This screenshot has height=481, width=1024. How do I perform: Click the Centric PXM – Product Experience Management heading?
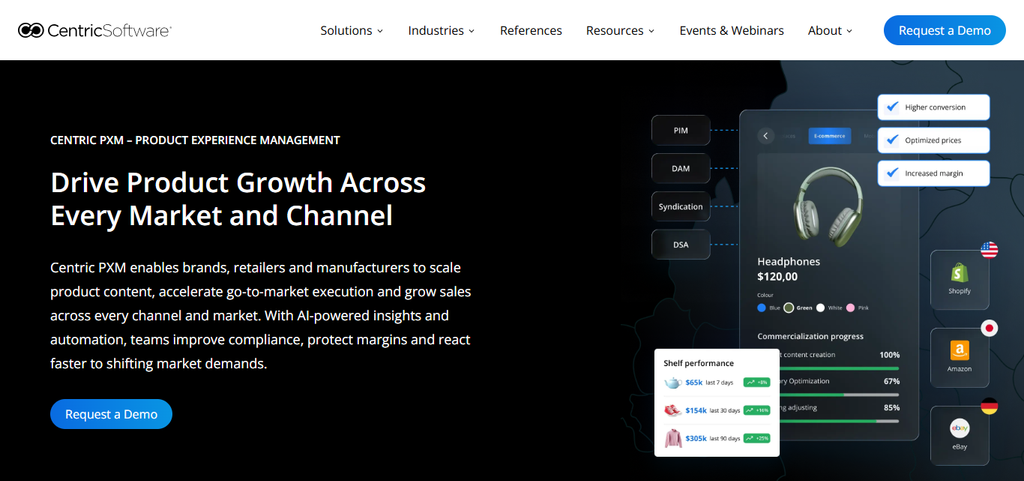pos(195,140)
